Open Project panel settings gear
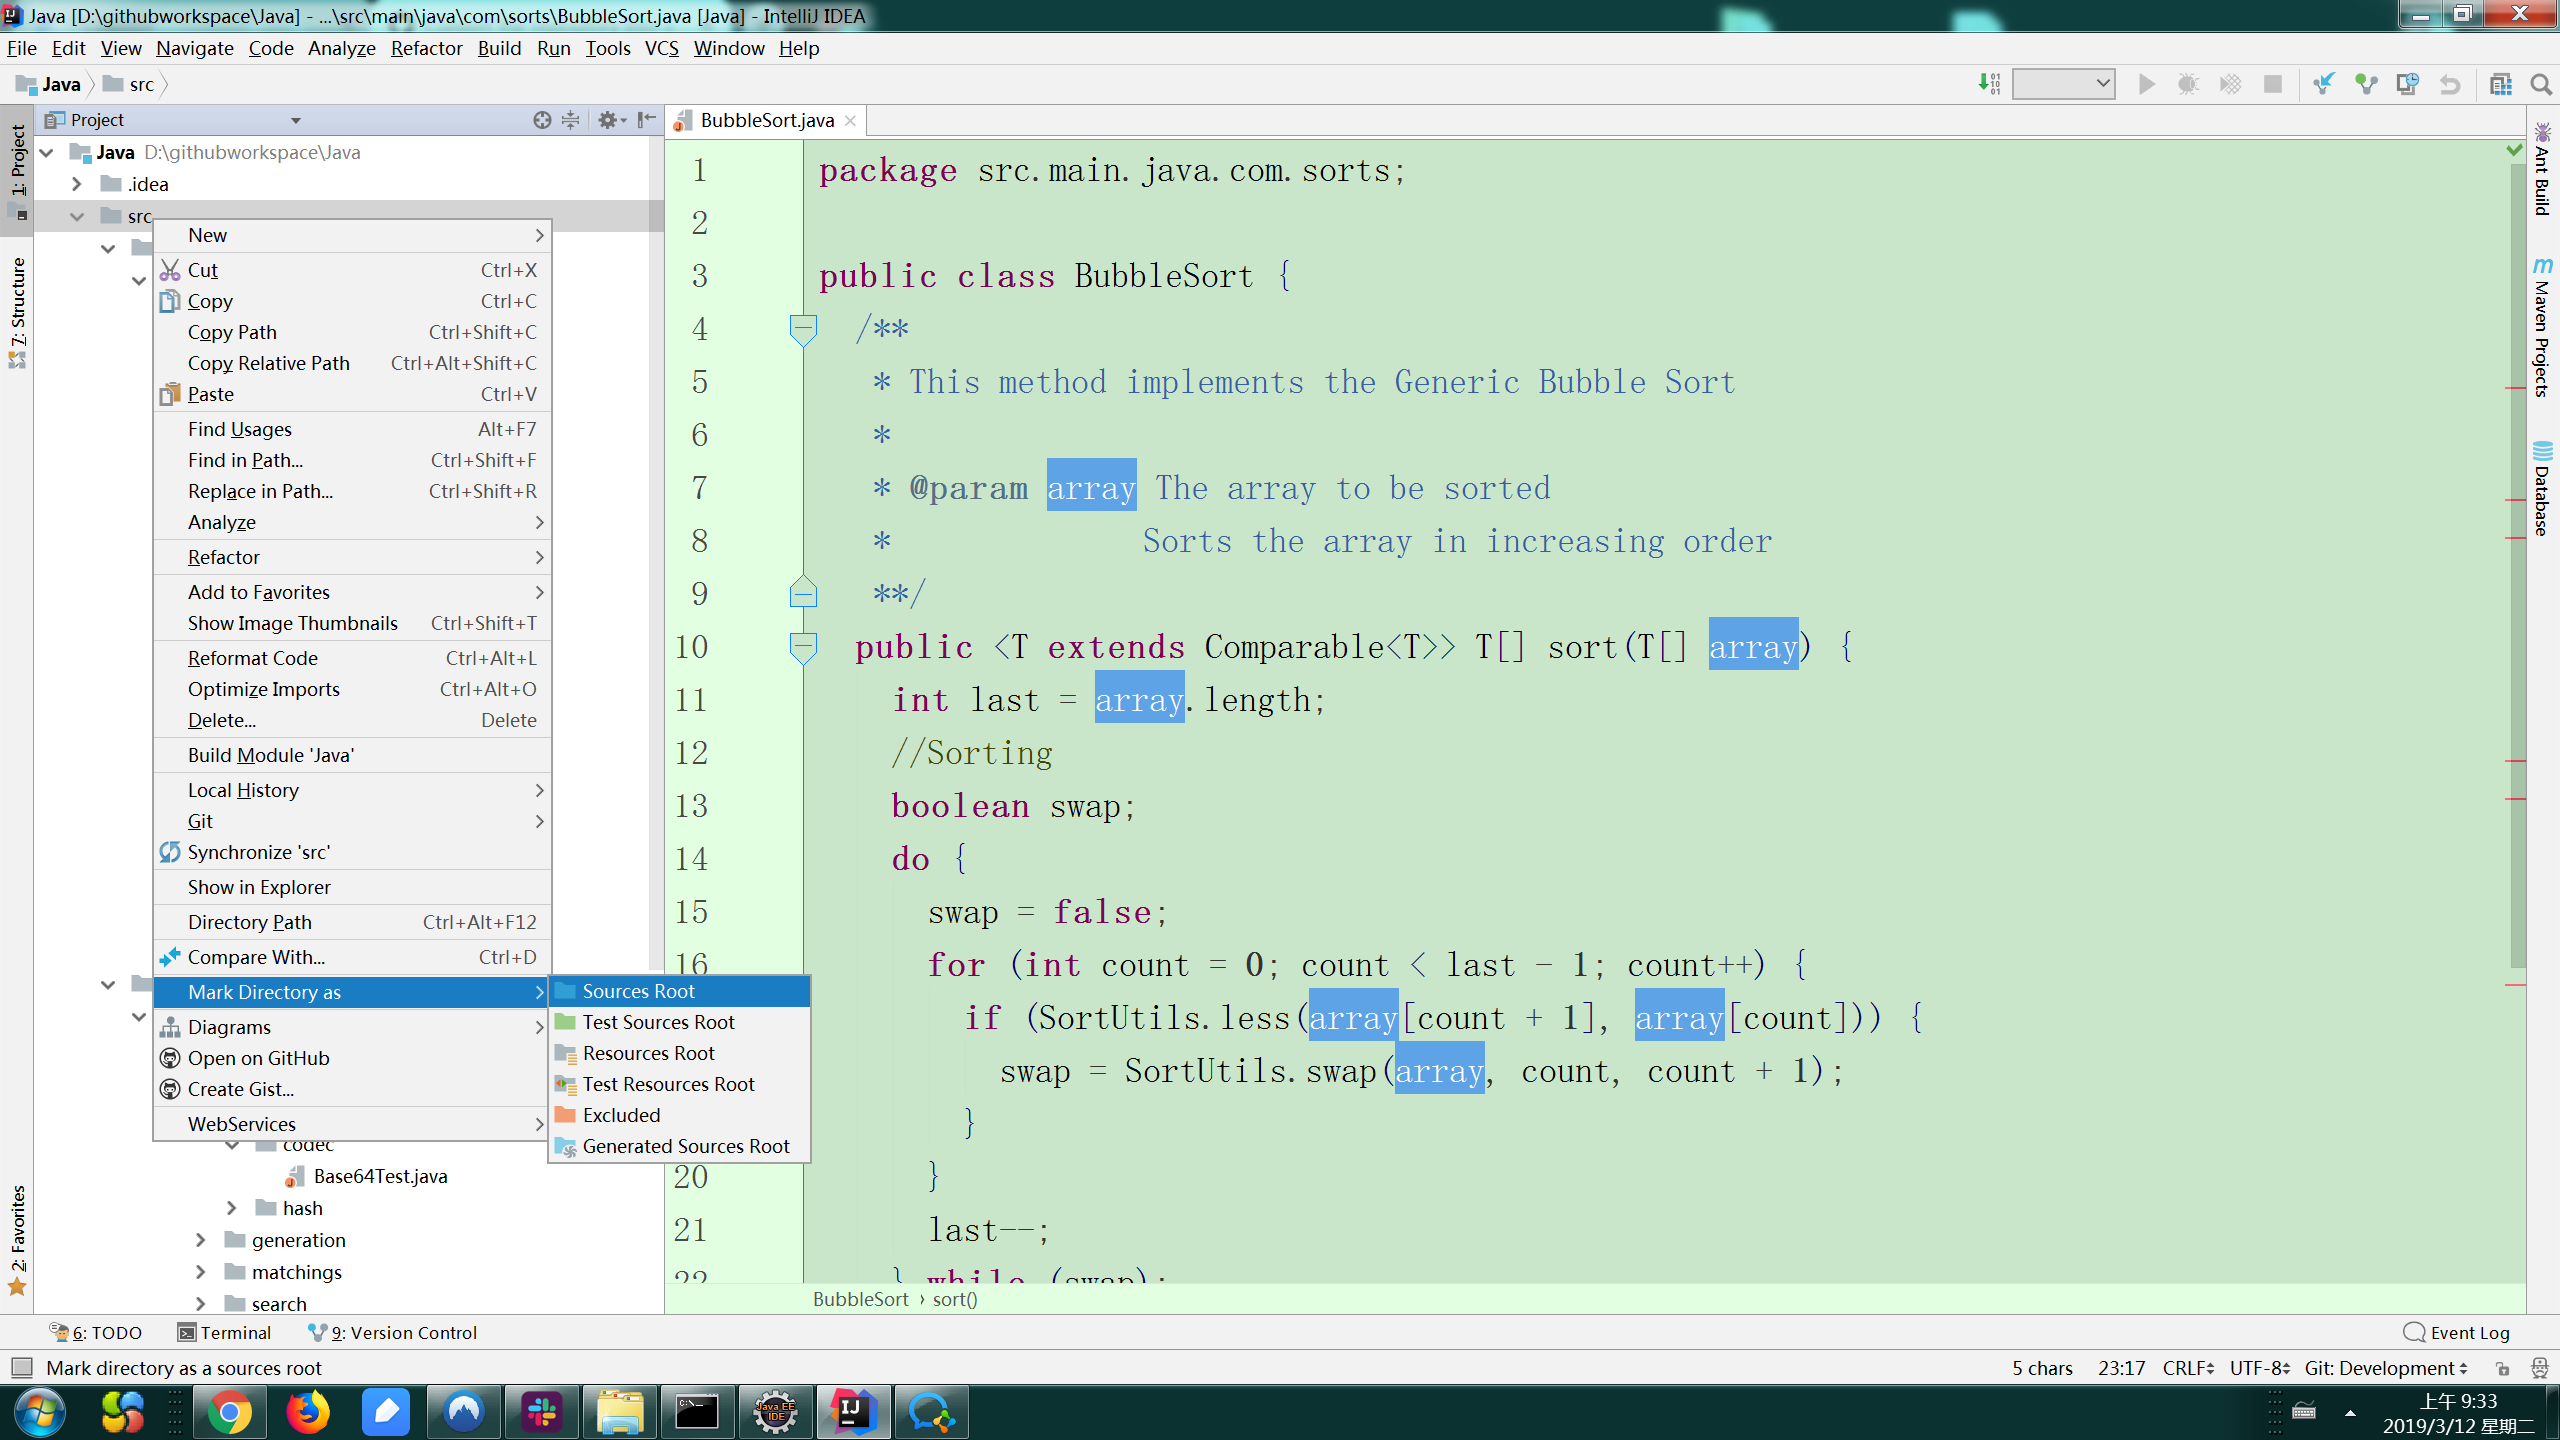The width and height of the screenshot is (2560, 1440). coord(608,120)
